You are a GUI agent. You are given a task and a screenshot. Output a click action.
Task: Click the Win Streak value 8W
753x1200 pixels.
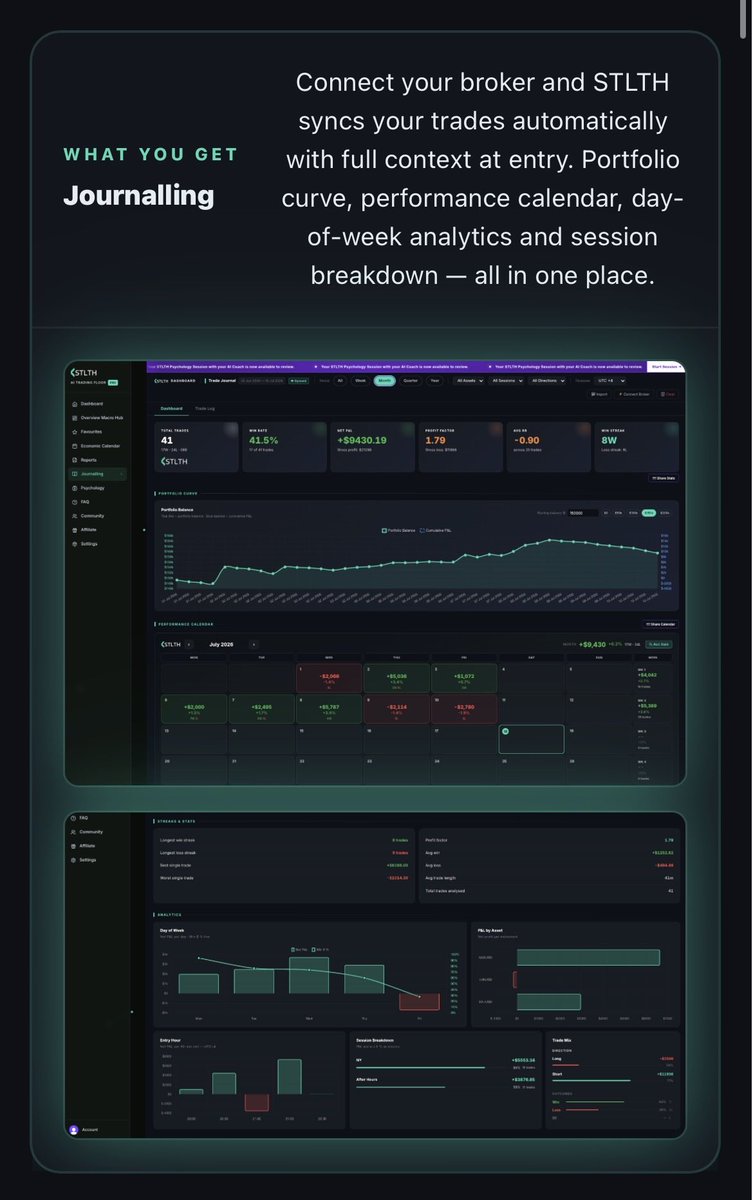[609, 440]
